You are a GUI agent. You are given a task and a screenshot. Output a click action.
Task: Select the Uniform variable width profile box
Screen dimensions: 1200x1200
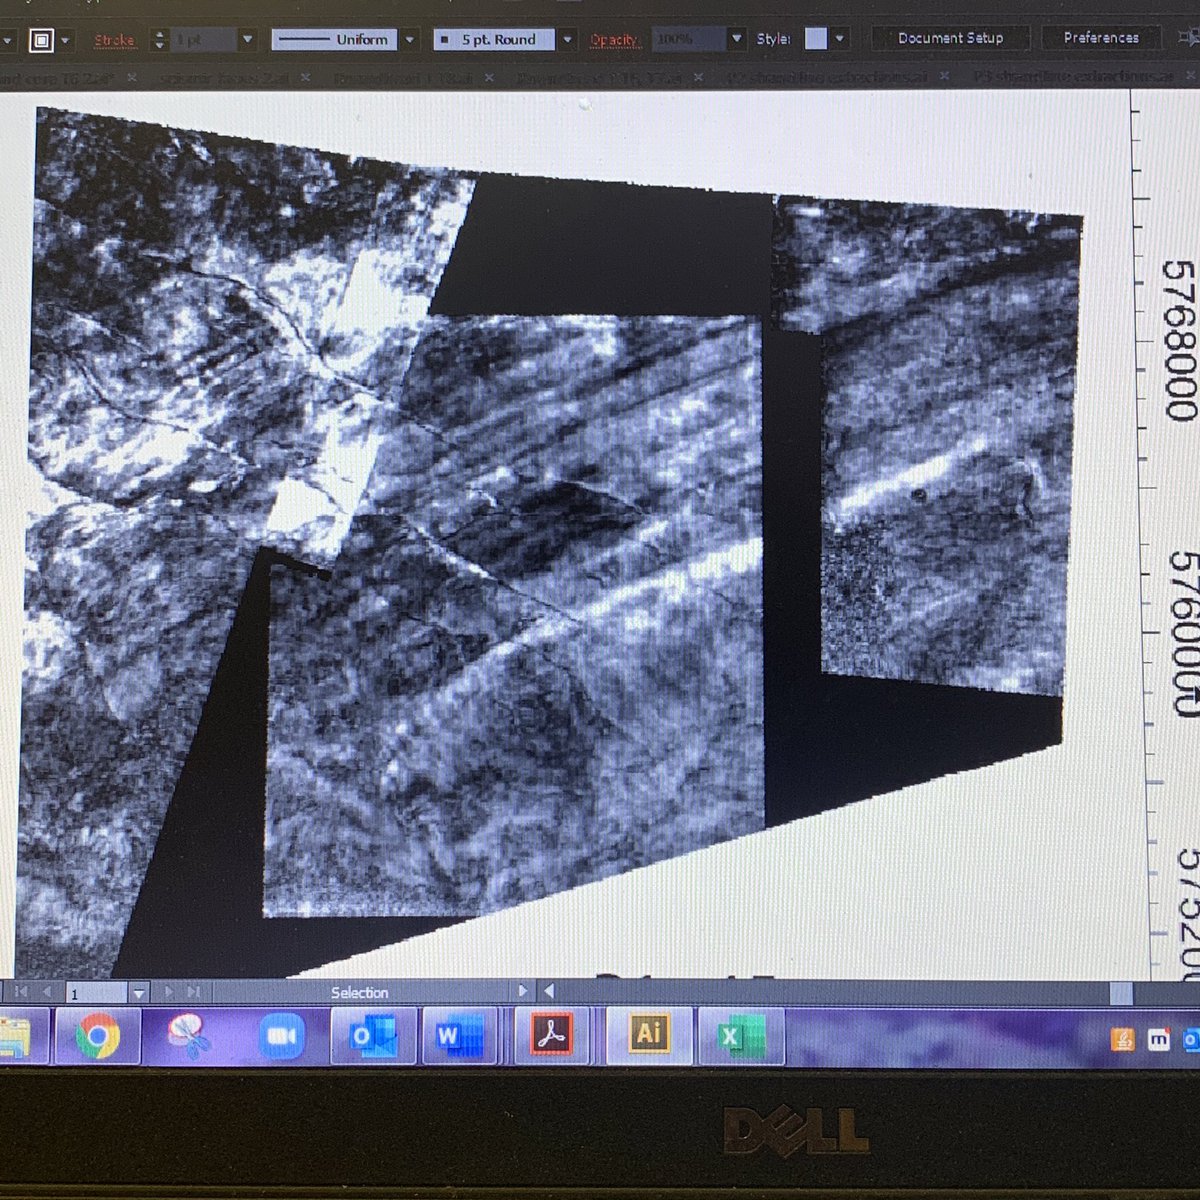[332, 40]
